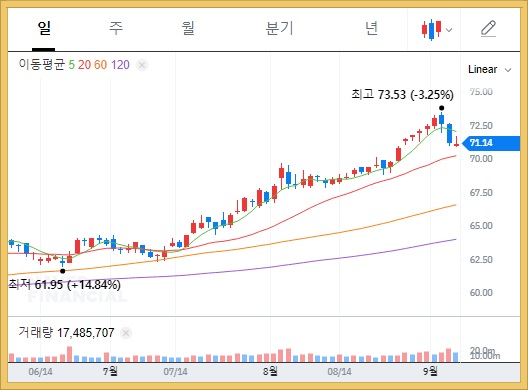The width and height of the screenshot is (528, 390).
Task: Click the pencil drawing tool icon
Action: tap(488, 29)
